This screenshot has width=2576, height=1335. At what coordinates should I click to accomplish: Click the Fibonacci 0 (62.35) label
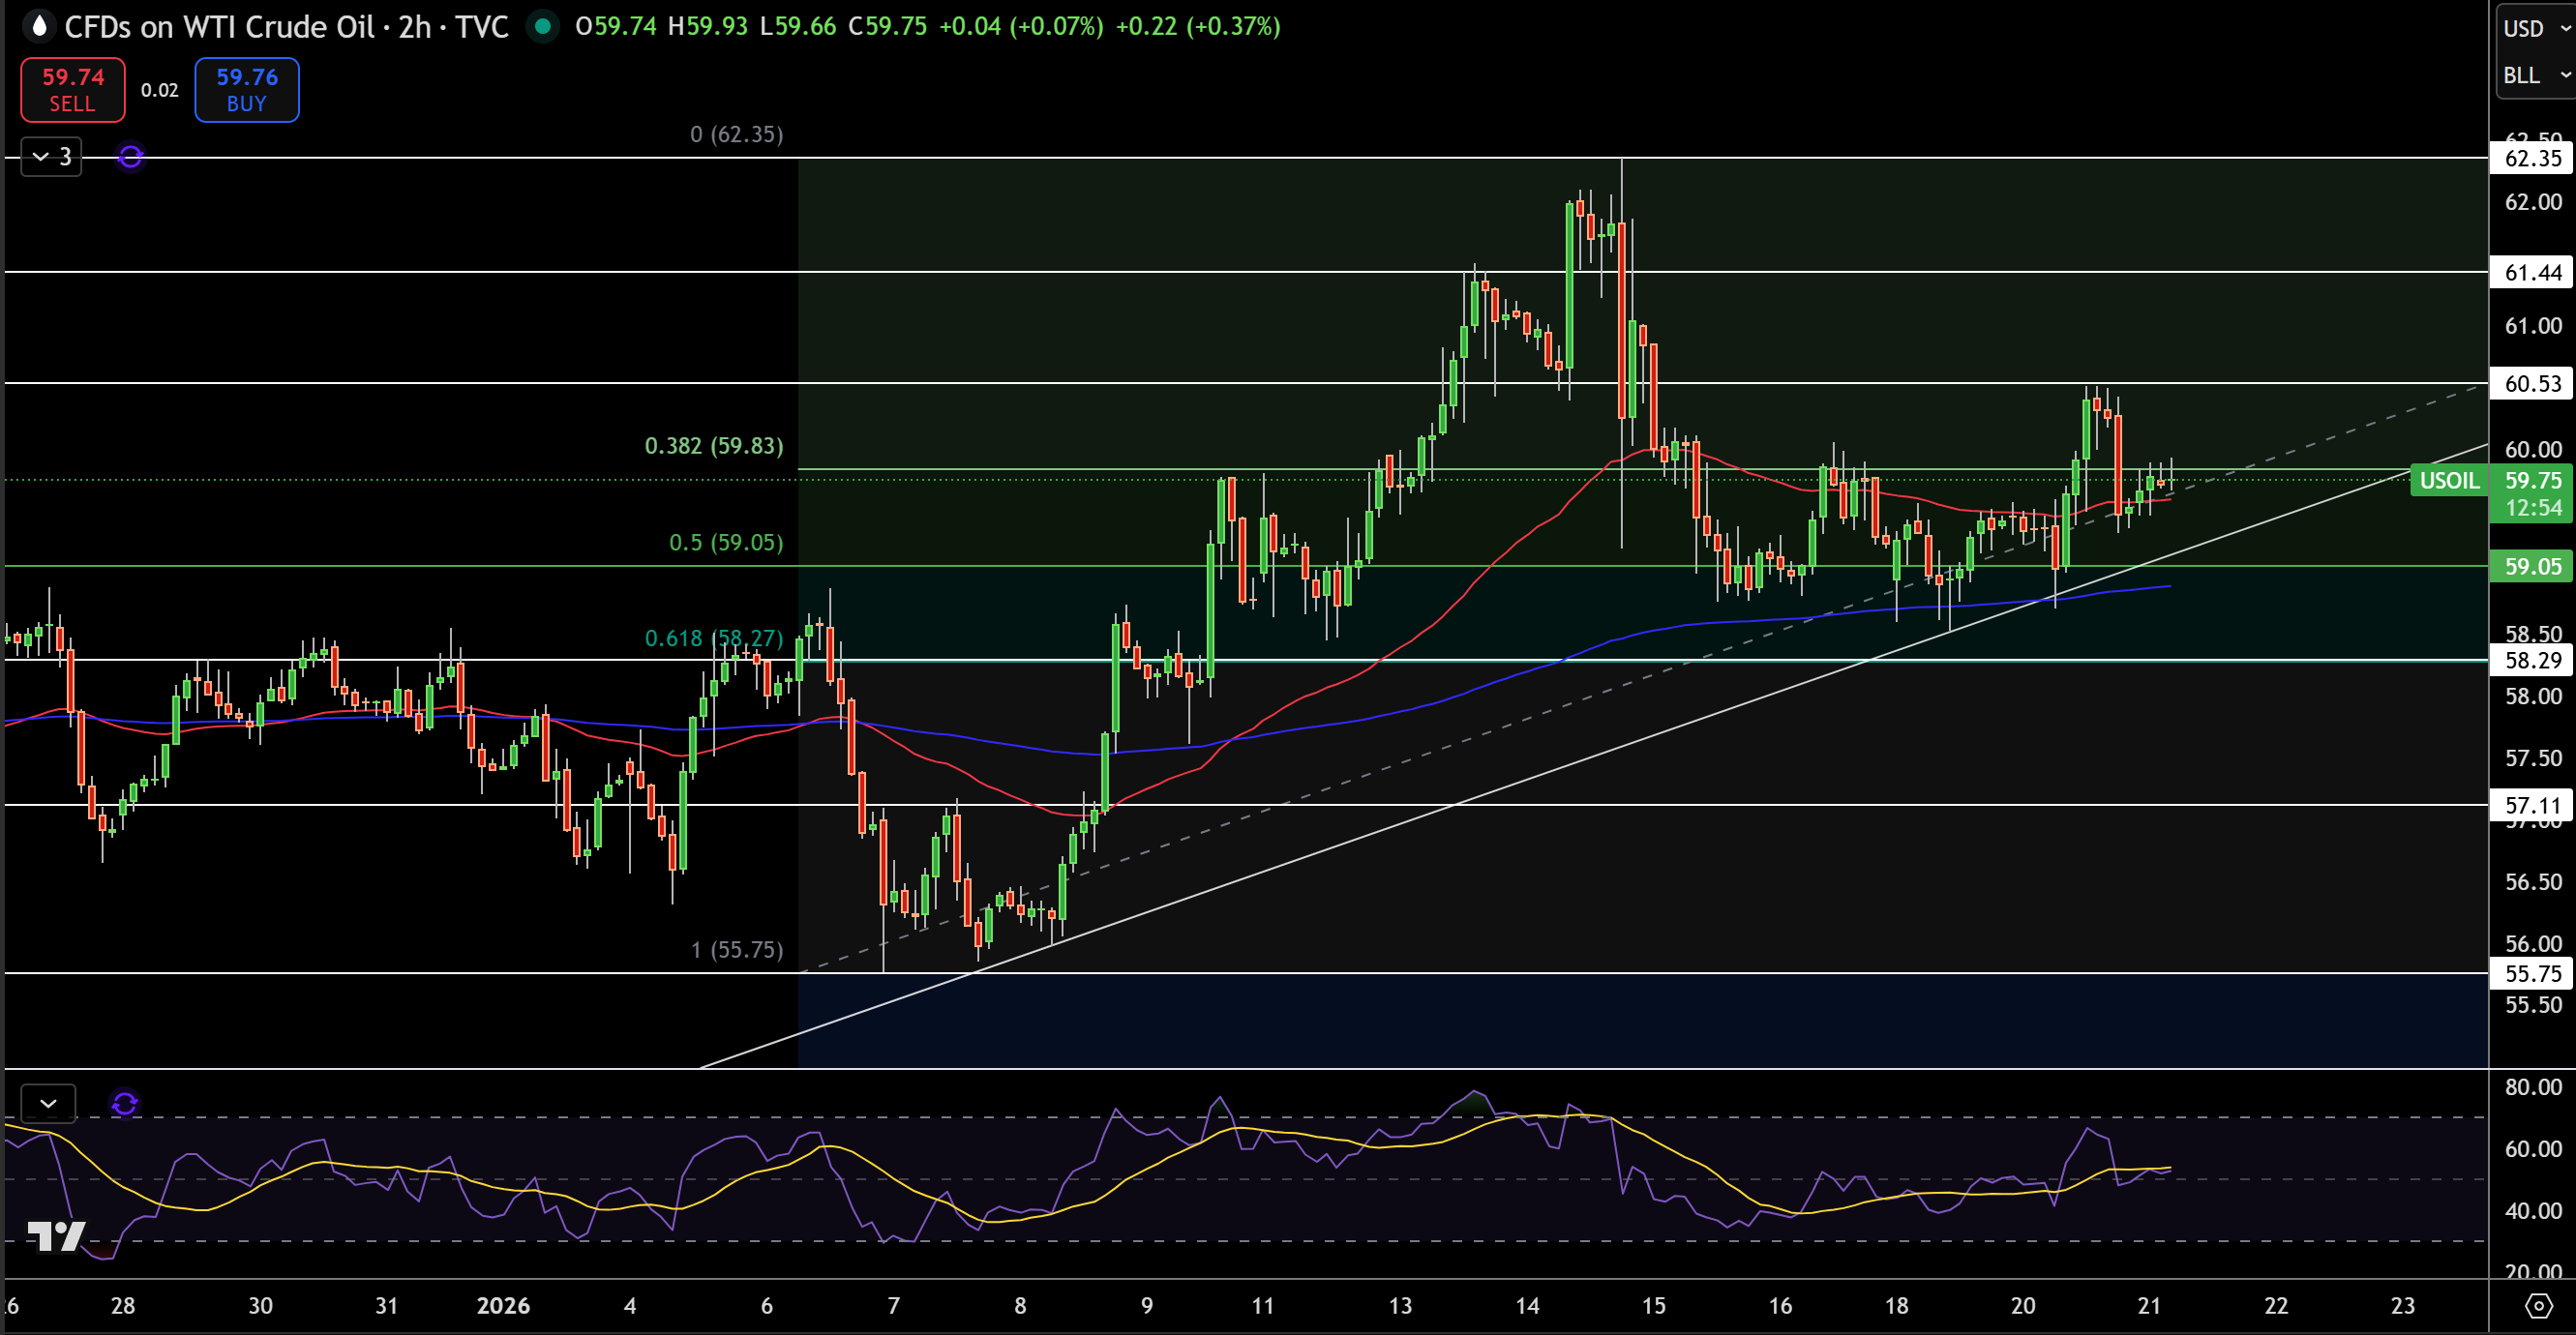(737, 134)
